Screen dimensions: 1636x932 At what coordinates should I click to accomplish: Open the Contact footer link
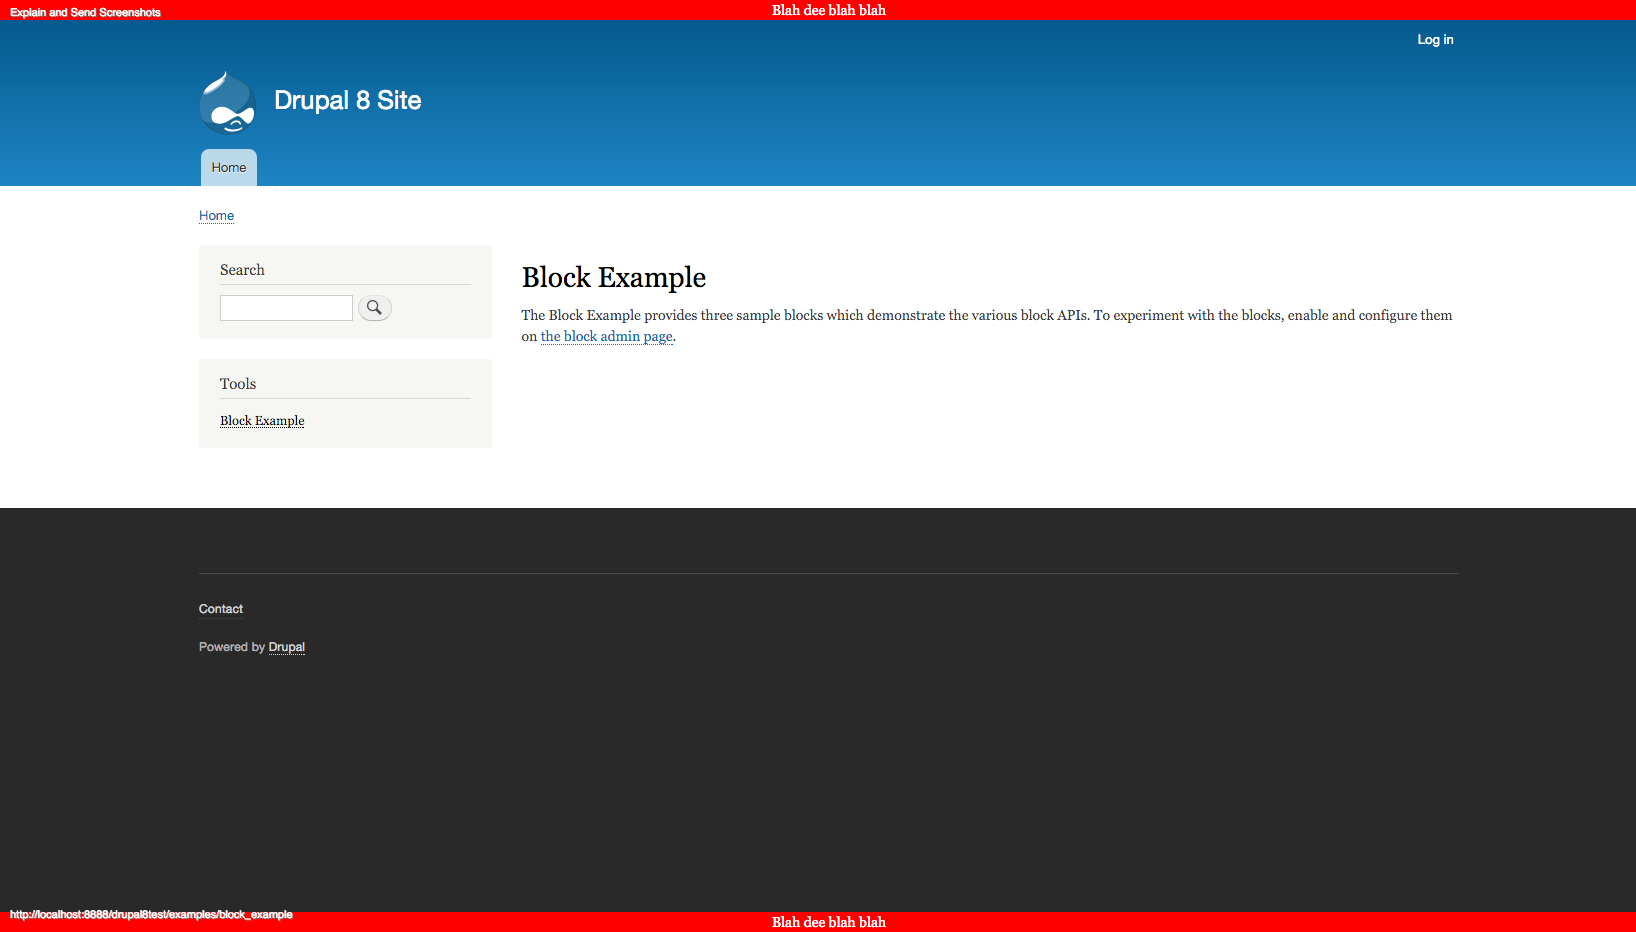[x=221, y=609]
